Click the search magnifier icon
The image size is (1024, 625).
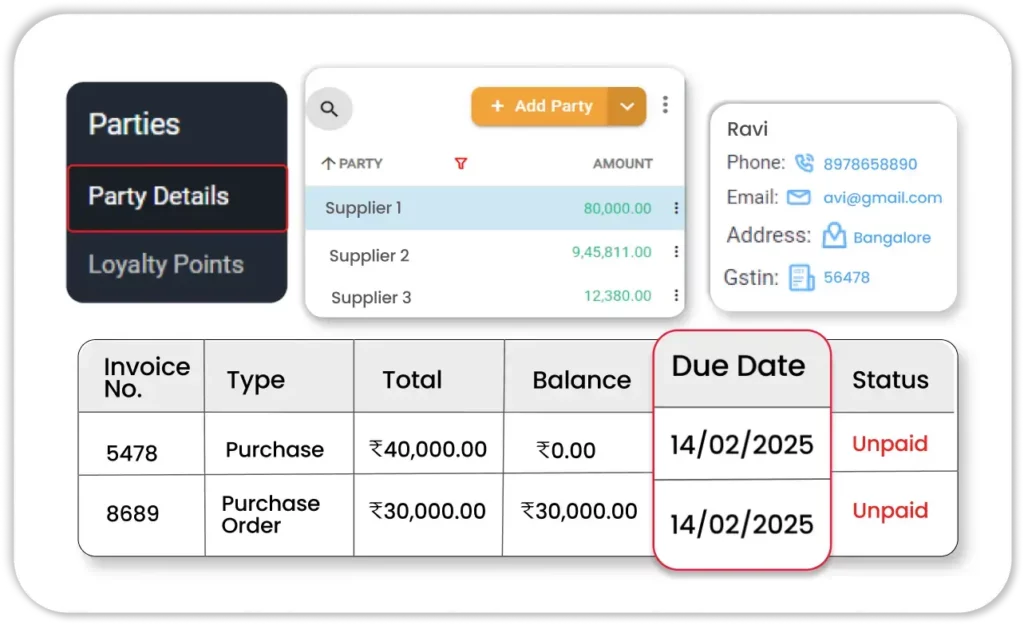tap(329, 108)
